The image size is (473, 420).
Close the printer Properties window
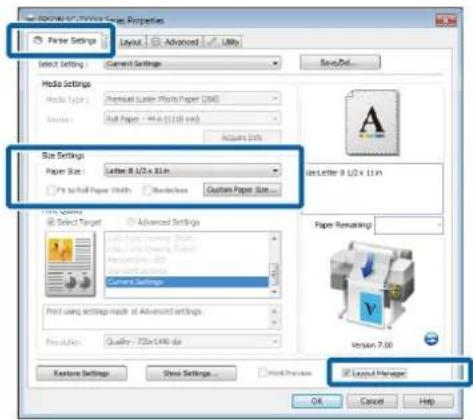click(446, 20)
